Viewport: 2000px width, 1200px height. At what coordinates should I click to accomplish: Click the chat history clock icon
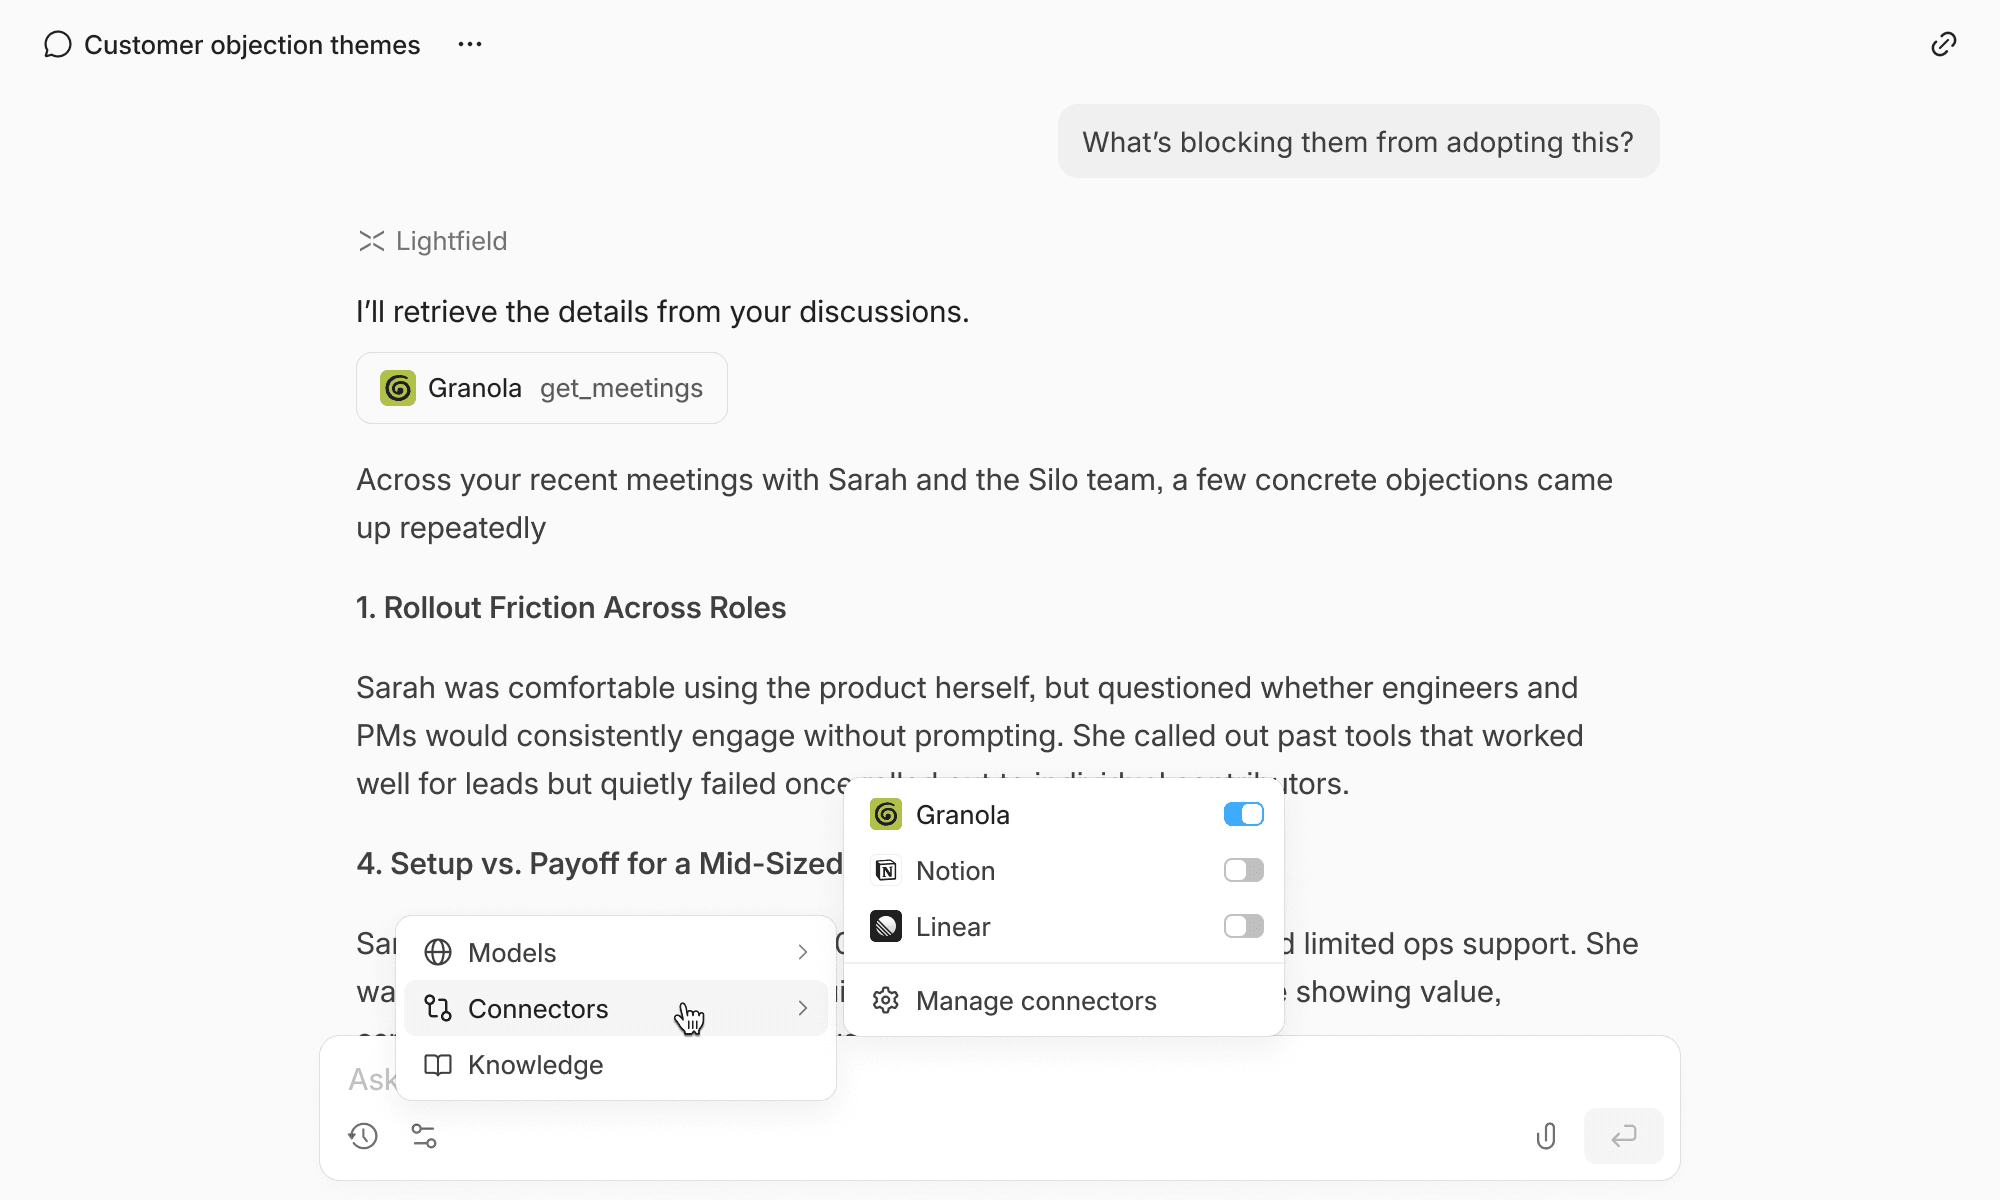363,1136
